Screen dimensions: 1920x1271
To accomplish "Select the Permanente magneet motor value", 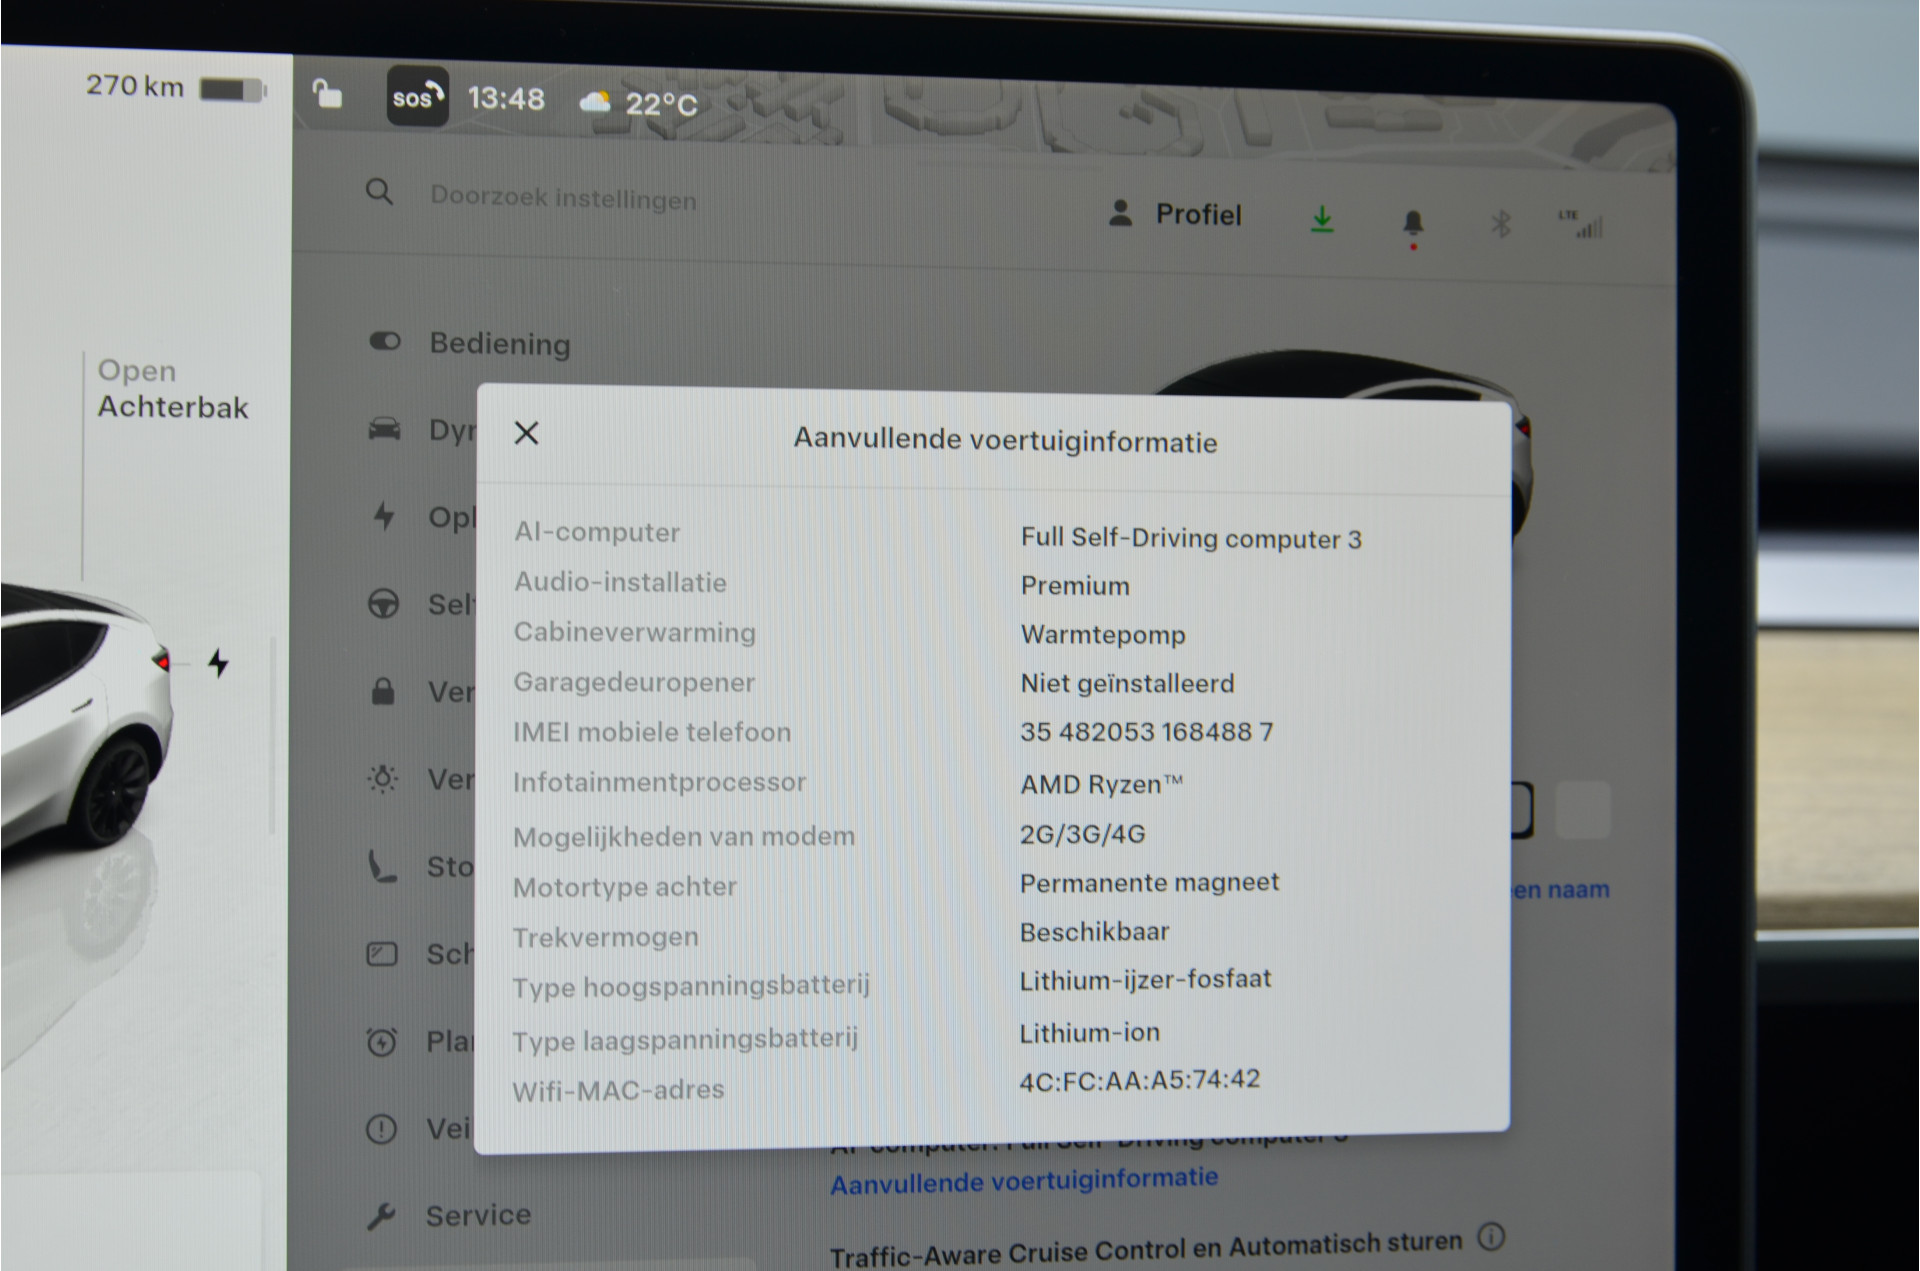I will (1149, 882).
